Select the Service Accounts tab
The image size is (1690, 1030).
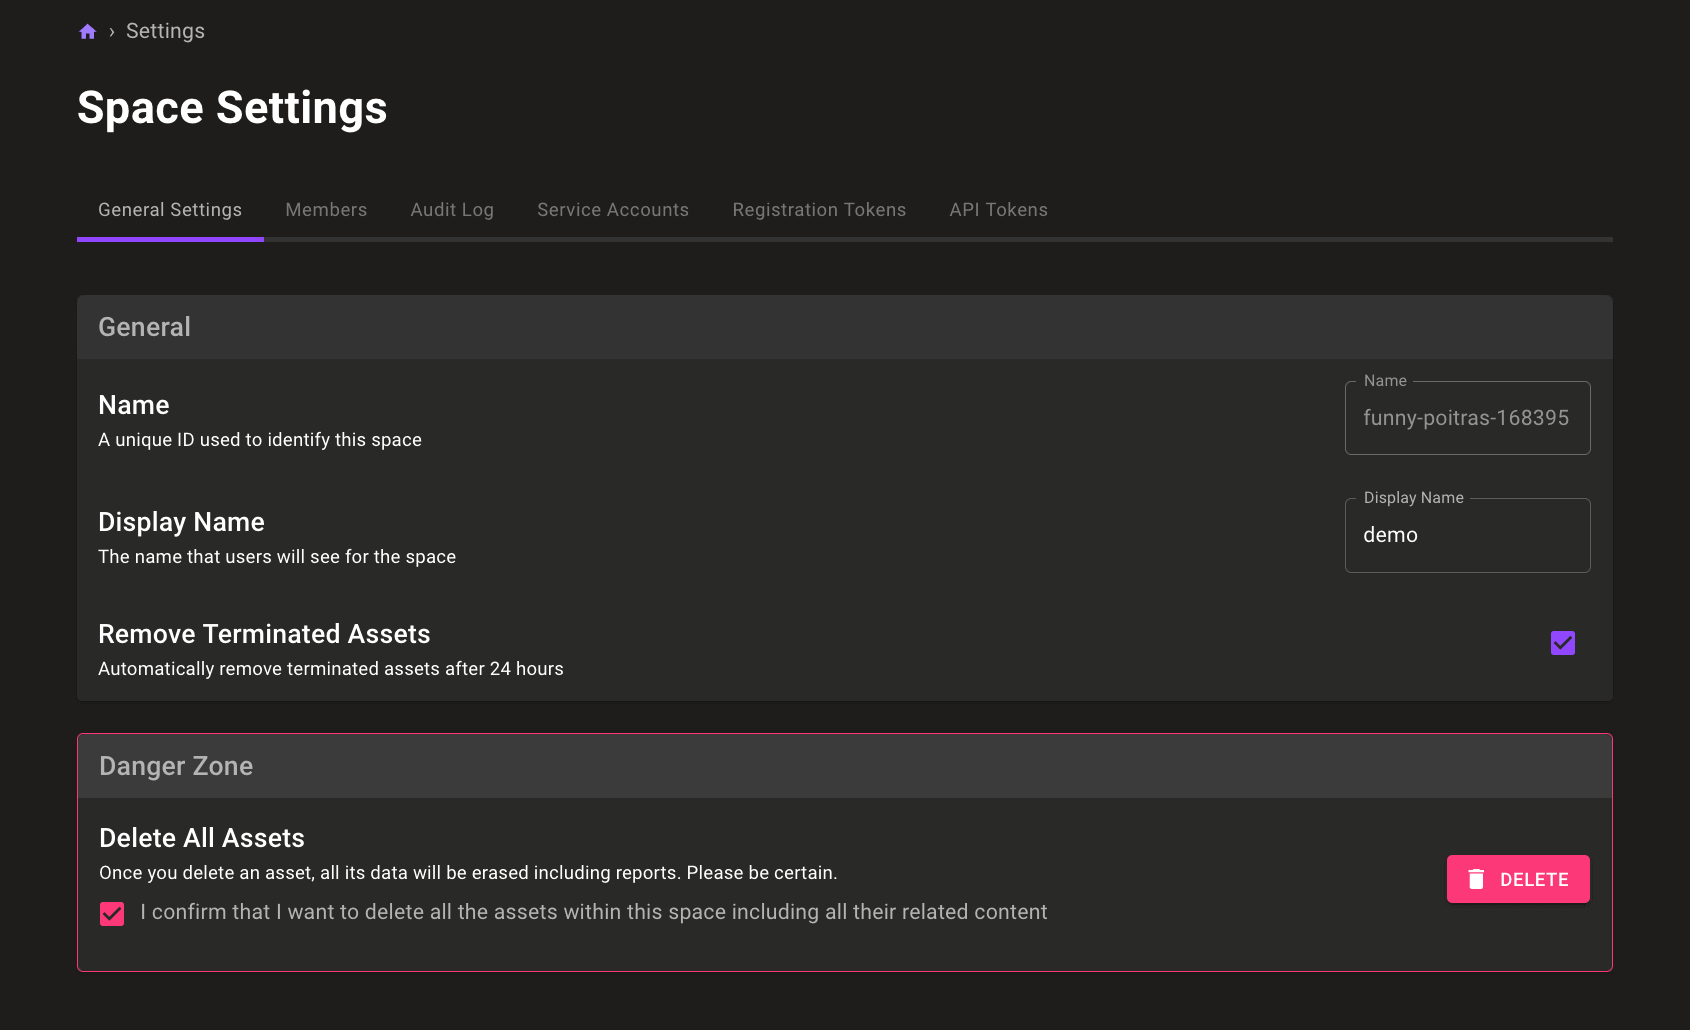(613, 210)
